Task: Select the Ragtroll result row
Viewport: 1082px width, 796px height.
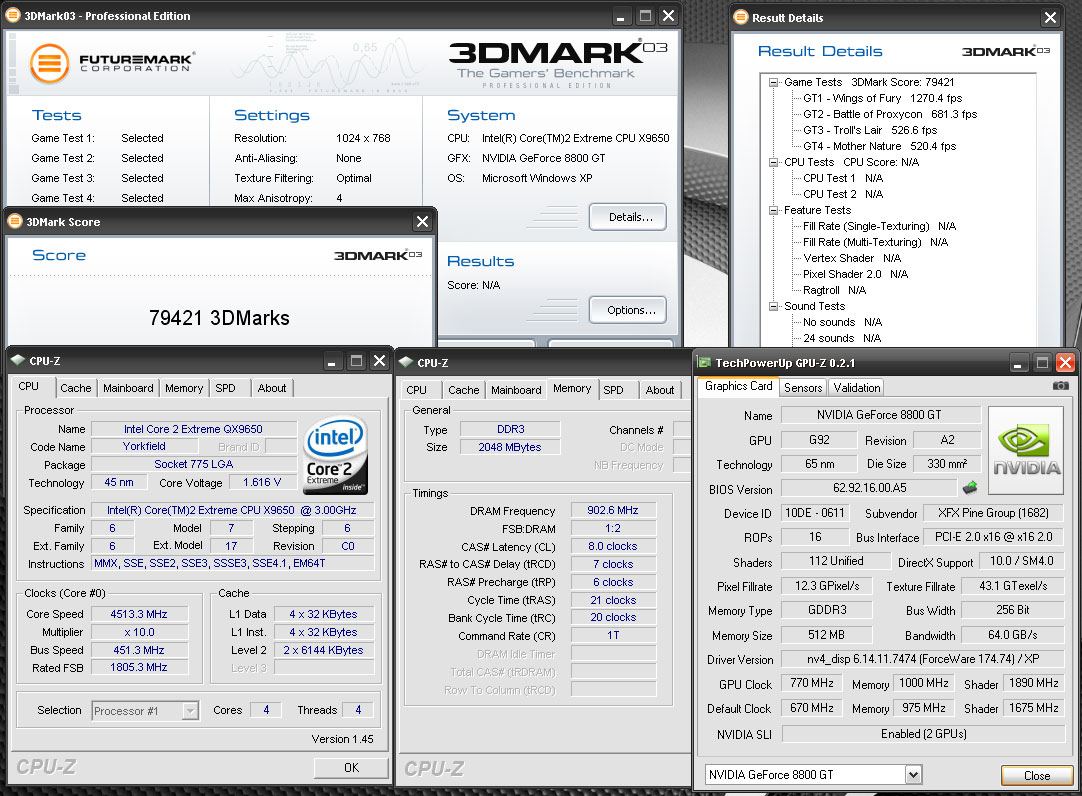Action: [834, 290]
